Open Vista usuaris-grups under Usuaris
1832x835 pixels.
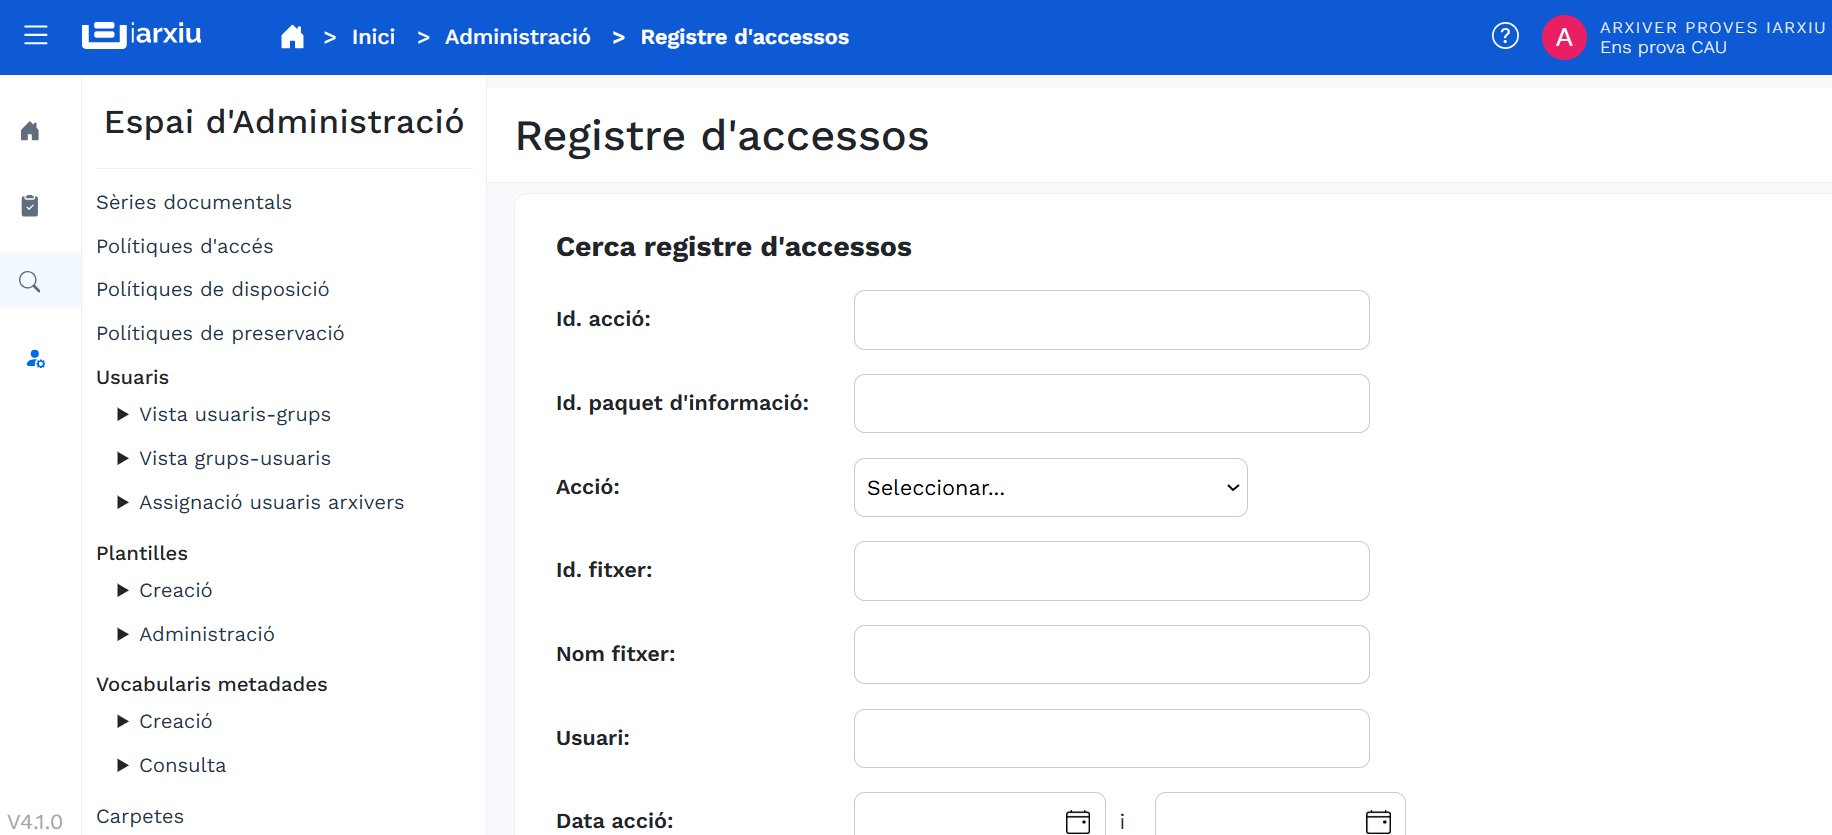235,414
